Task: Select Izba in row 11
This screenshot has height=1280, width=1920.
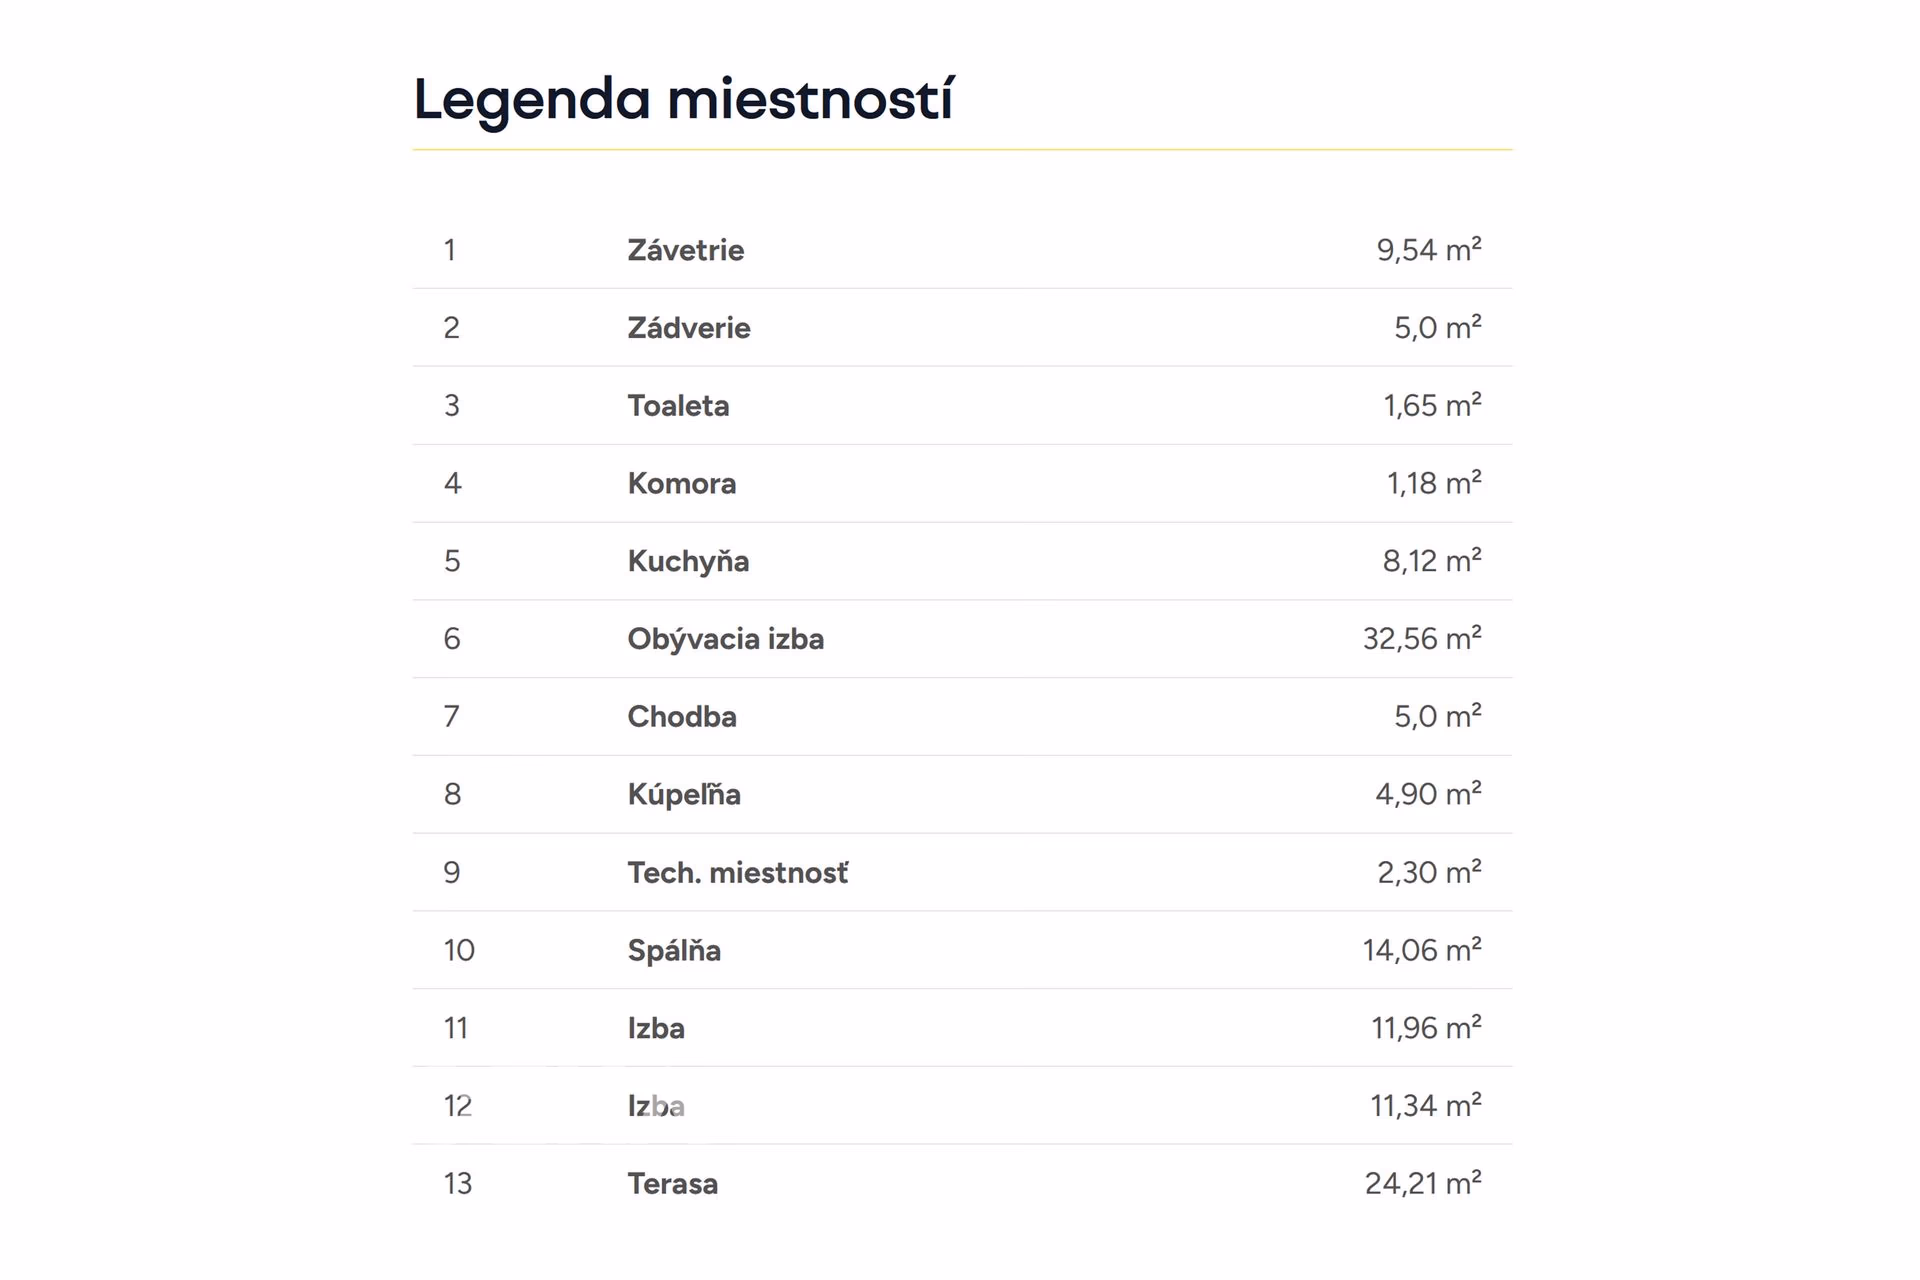Action: click(x=656, y=1029)
